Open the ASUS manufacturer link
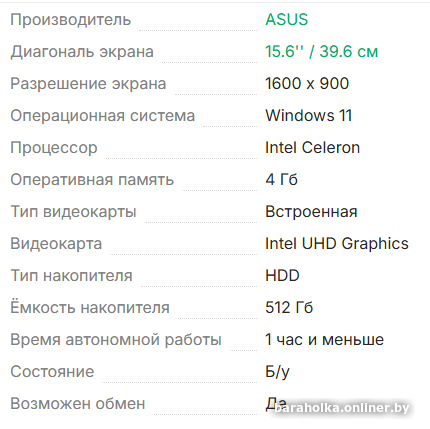This screenshot has height=429, width=430. tap(287, 19)
